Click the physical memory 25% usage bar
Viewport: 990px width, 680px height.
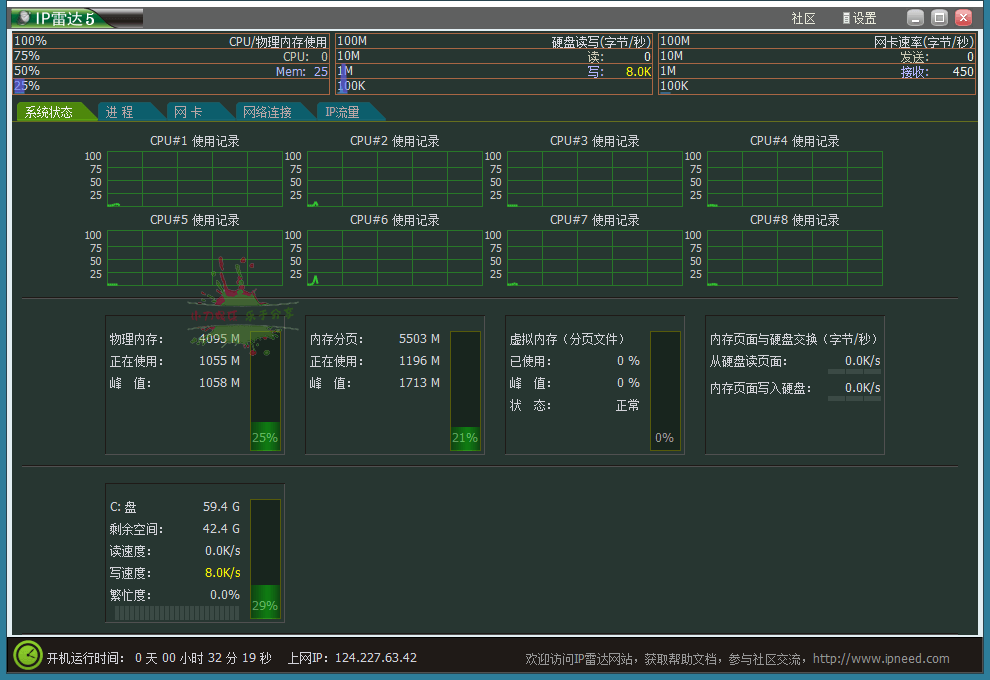[265, 391]
